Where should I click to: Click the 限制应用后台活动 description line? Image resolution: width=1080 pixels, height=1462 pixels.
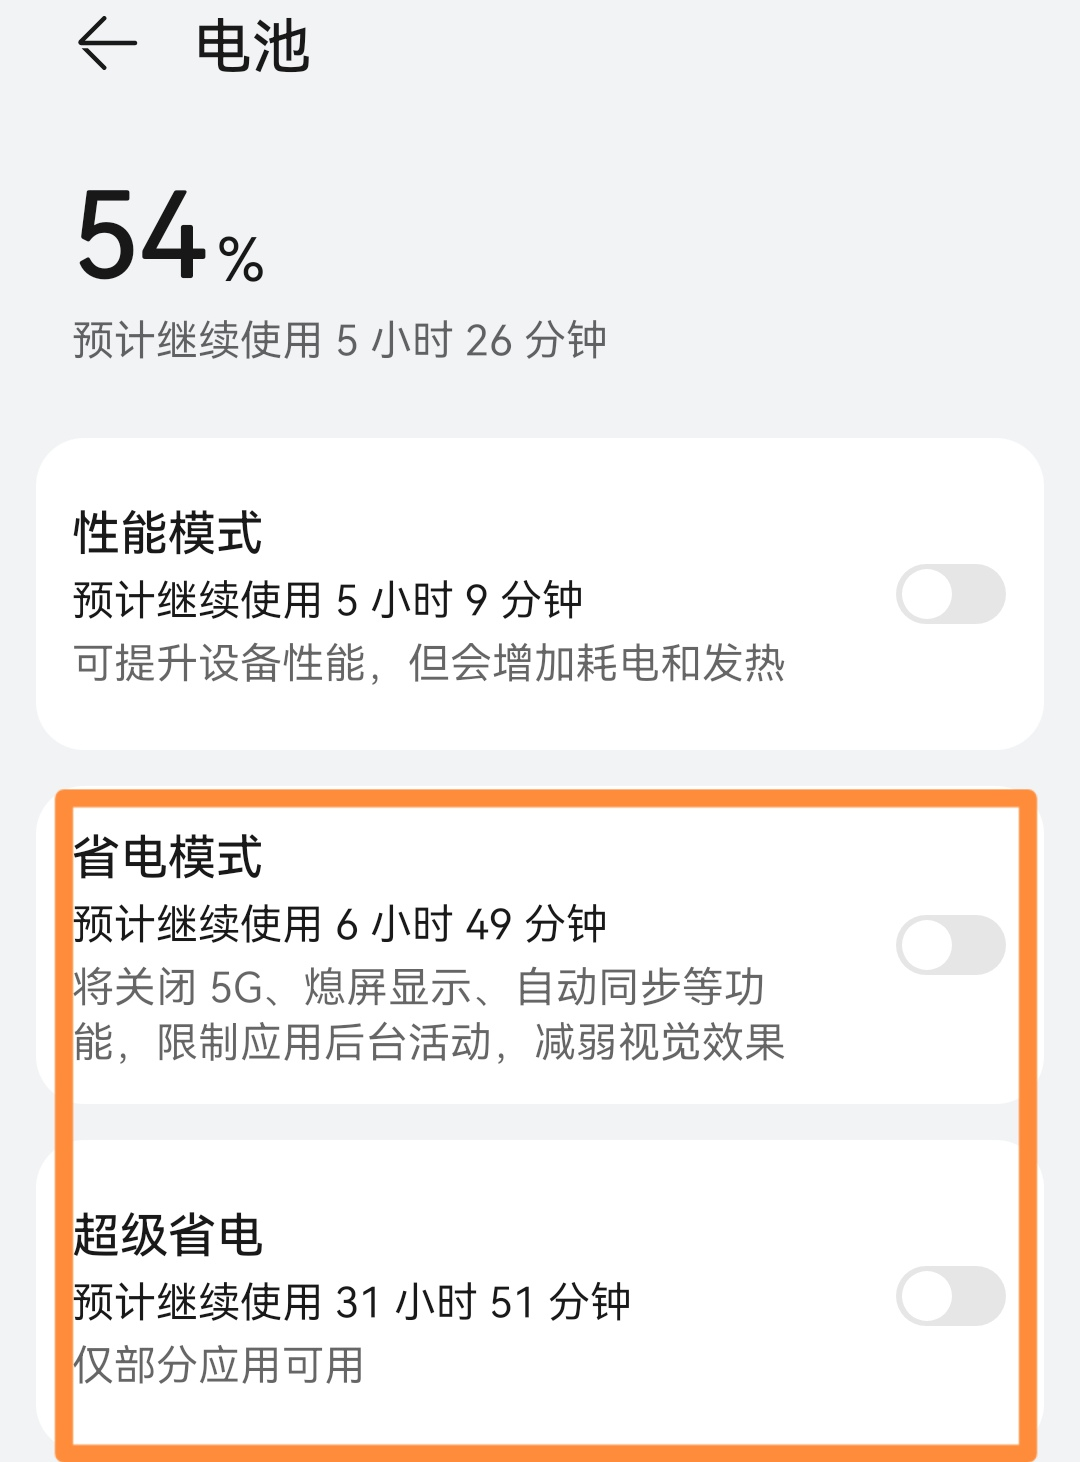coord(429,1042)
